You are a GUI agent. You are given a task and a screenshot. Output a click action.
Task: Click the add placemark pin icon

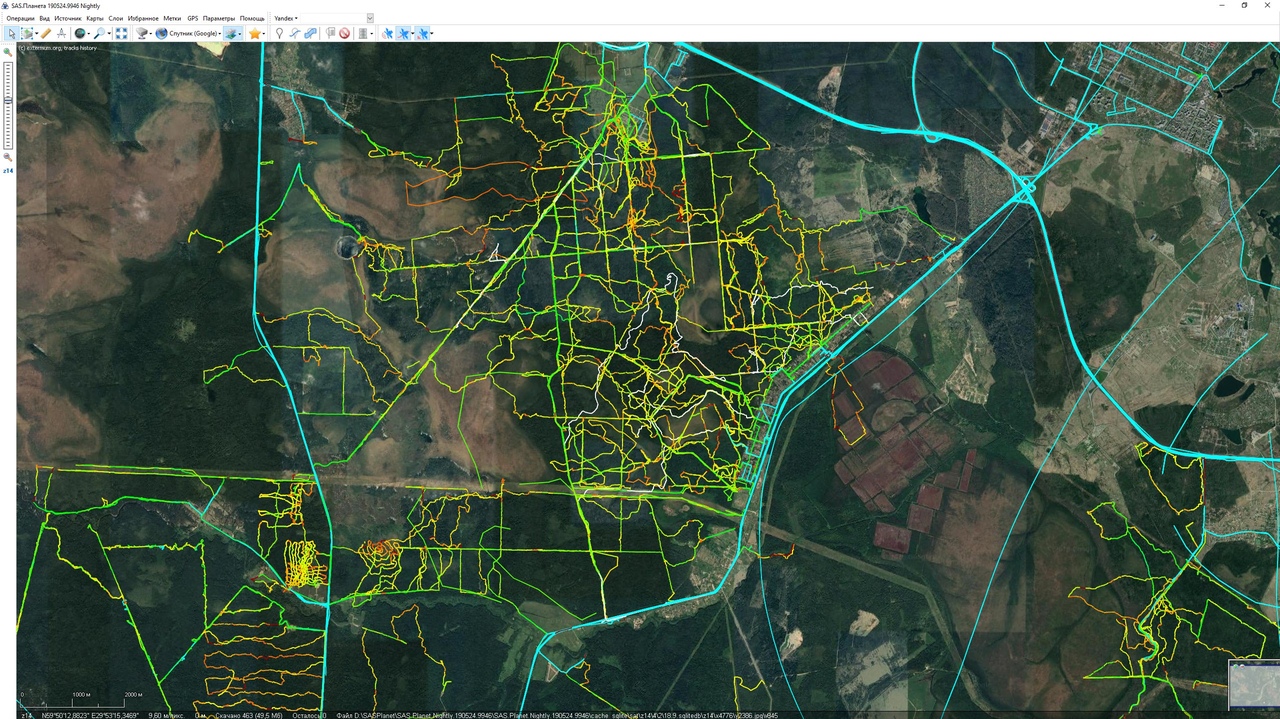point(279,33)
